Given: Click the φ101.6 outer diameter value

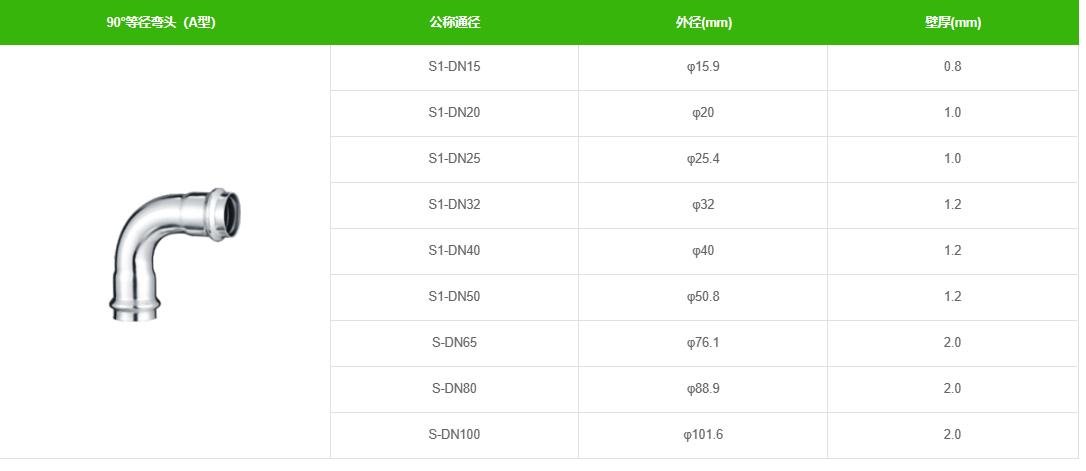Looking at the screenshot, I should pos(703,435).
